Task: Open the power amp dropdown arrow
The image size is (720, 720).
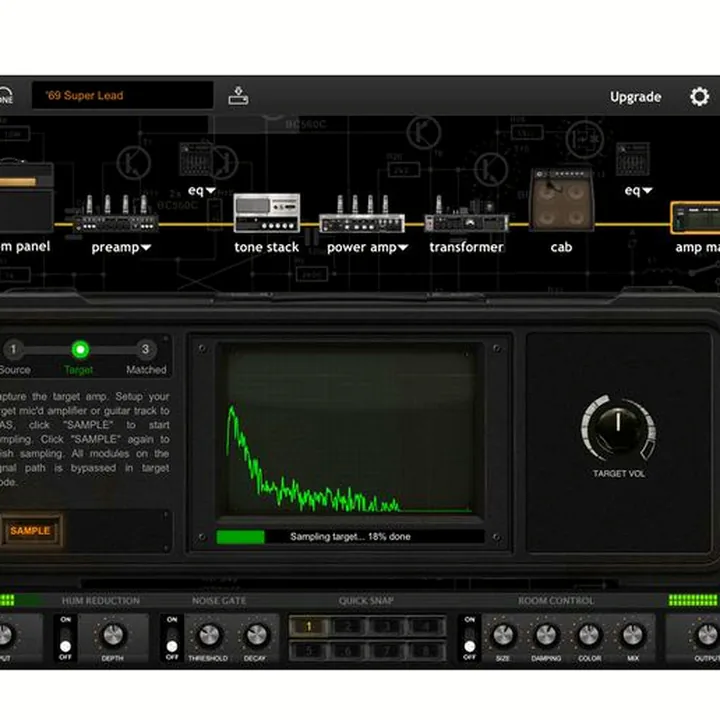Action: [403, 248]
